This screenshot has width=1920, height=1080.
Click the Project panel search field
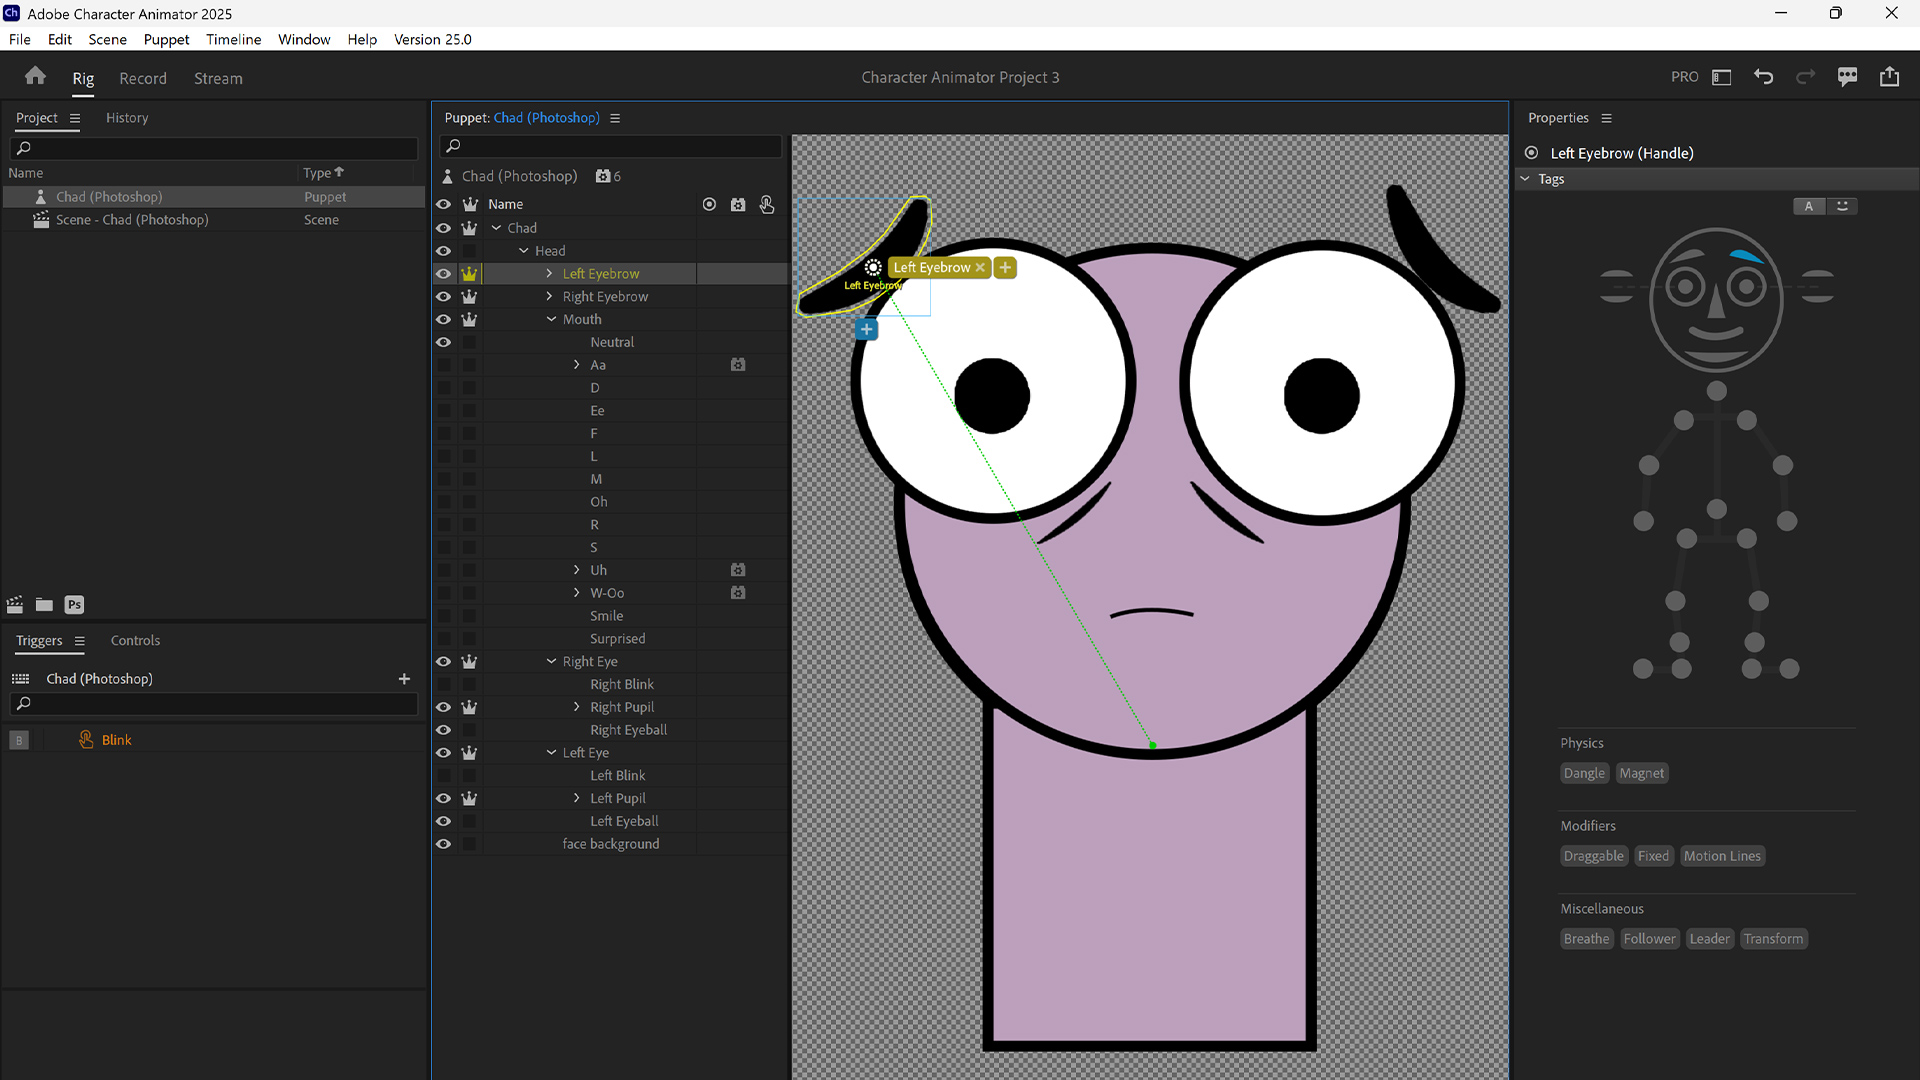pos(214,148)
